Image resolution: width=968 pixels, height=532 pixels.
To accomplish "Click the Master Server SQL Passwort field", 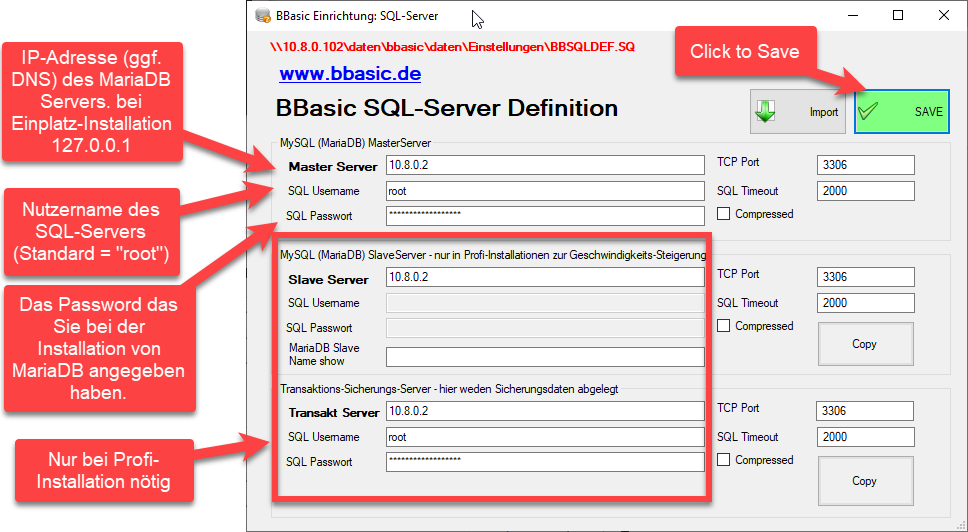I will (545, 215).
